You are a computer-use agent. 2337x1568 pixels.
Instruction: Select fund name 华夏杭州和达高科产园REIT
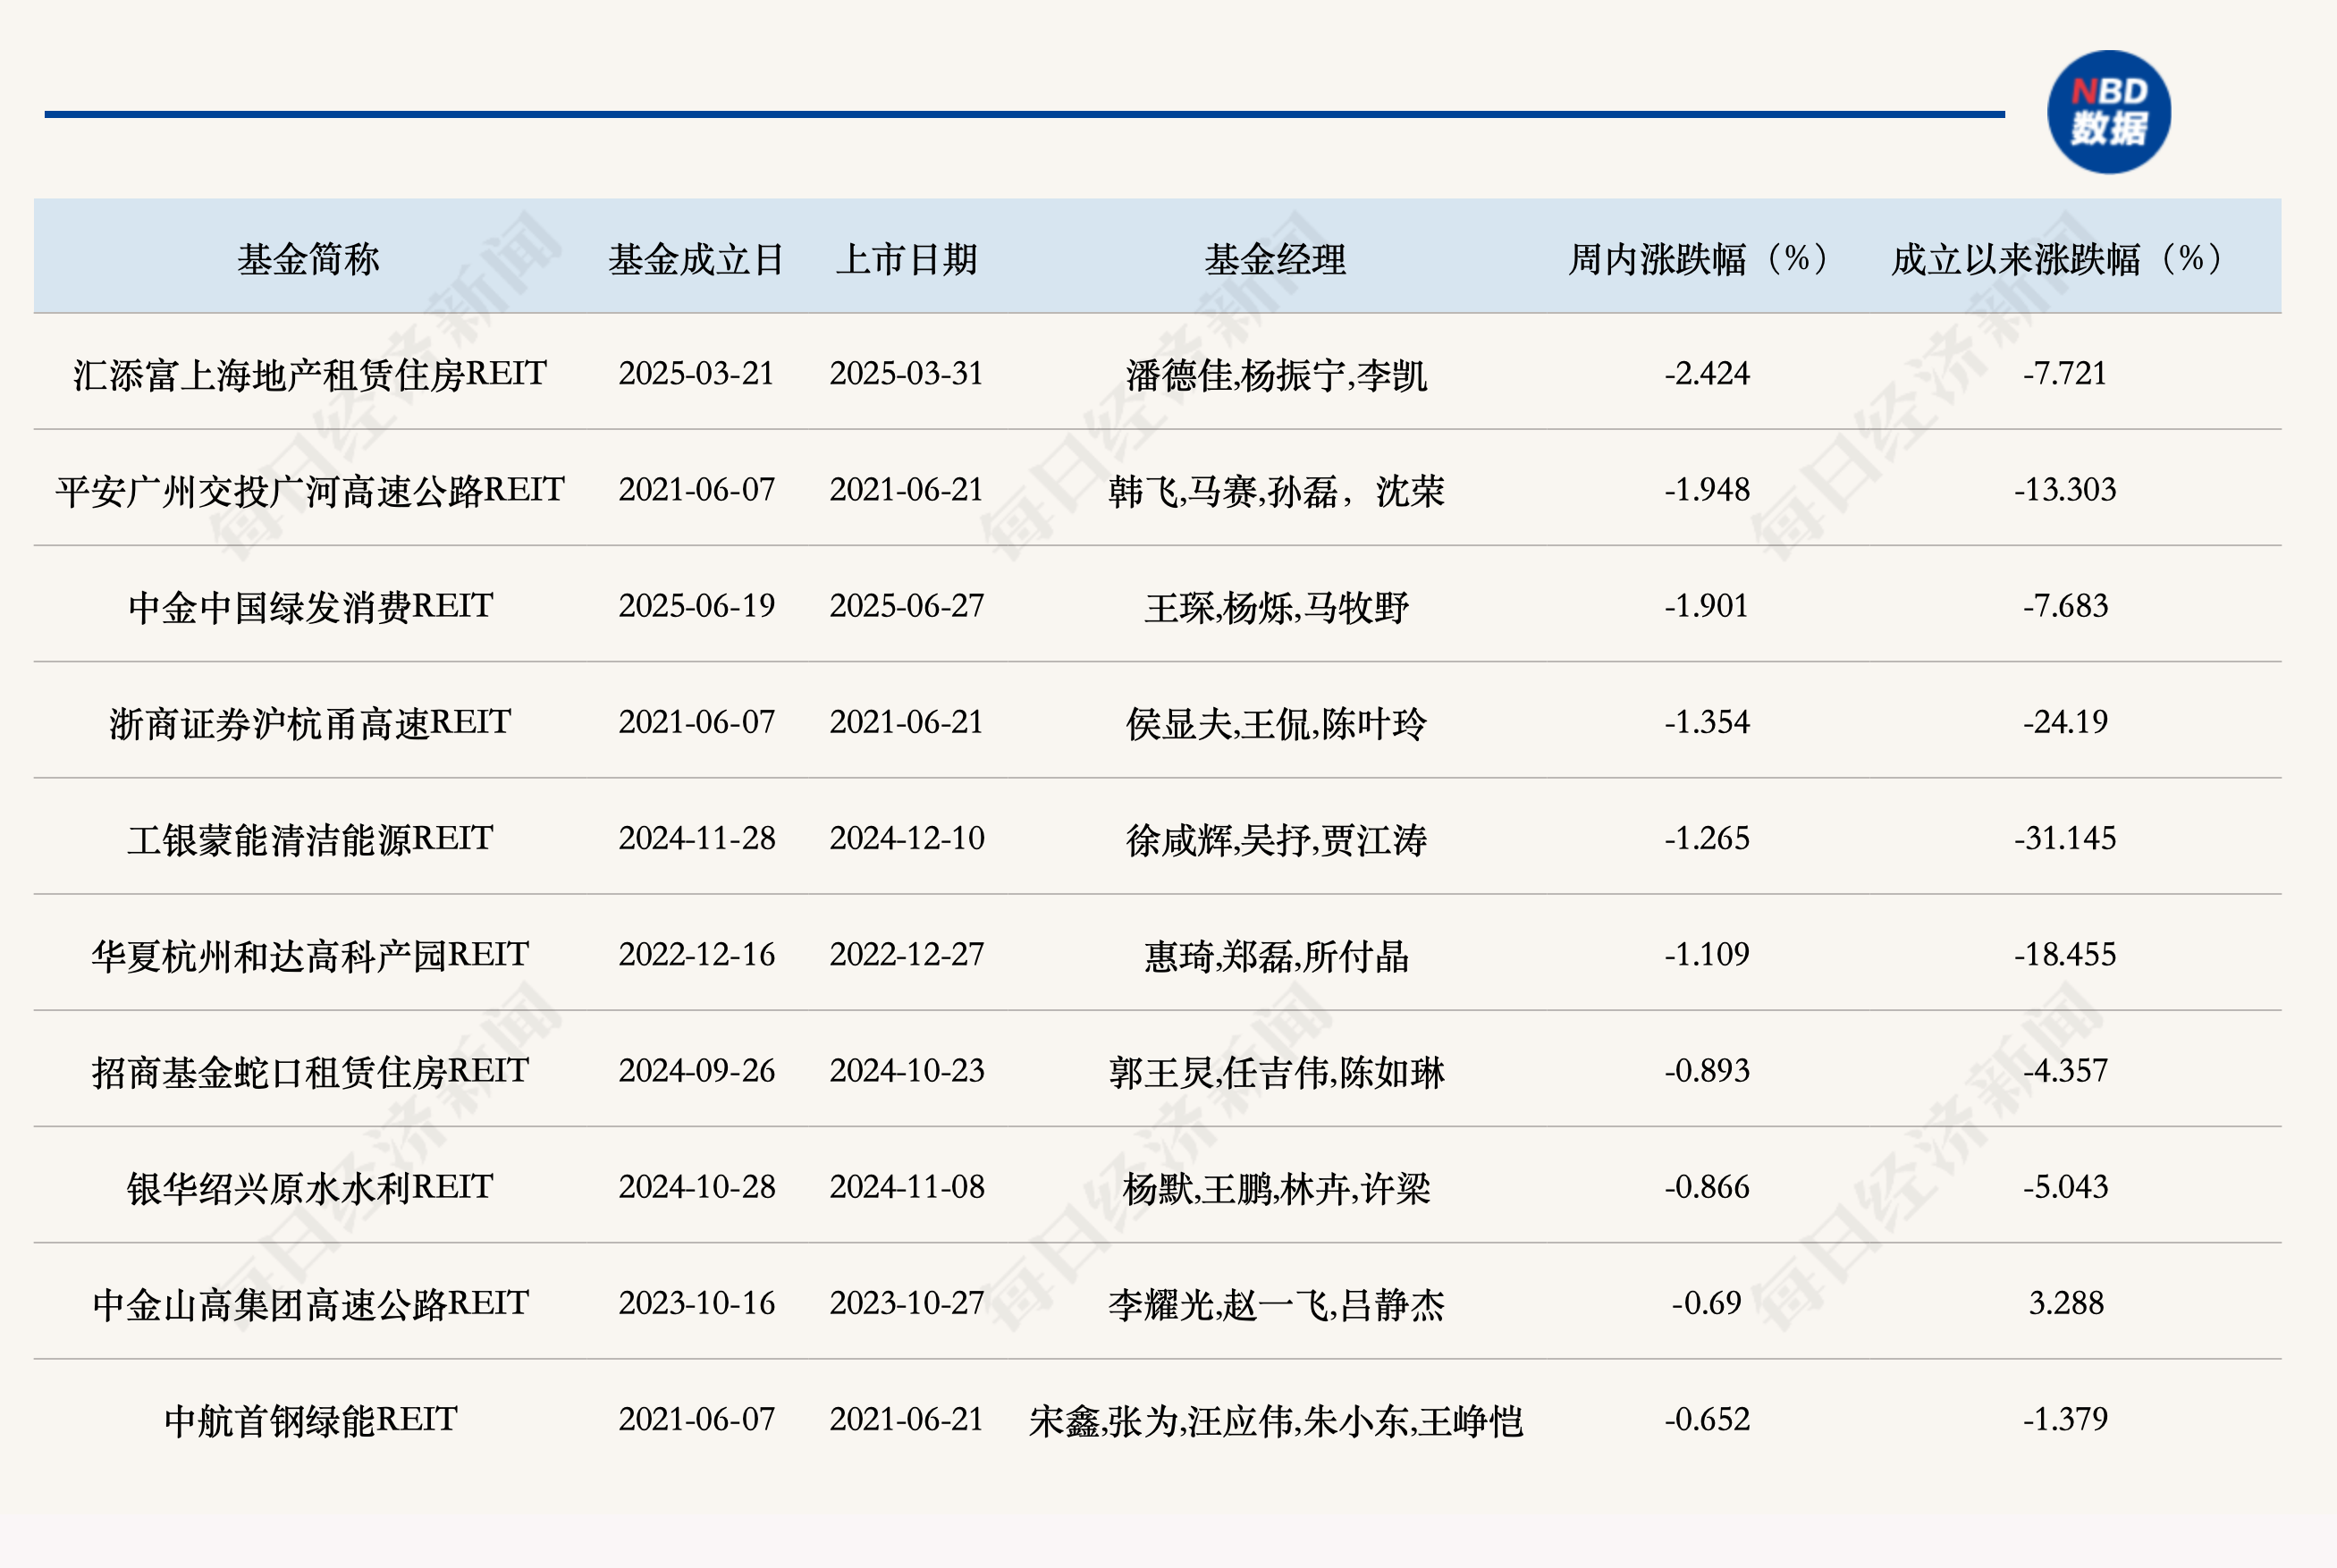(x=310, y=955)
